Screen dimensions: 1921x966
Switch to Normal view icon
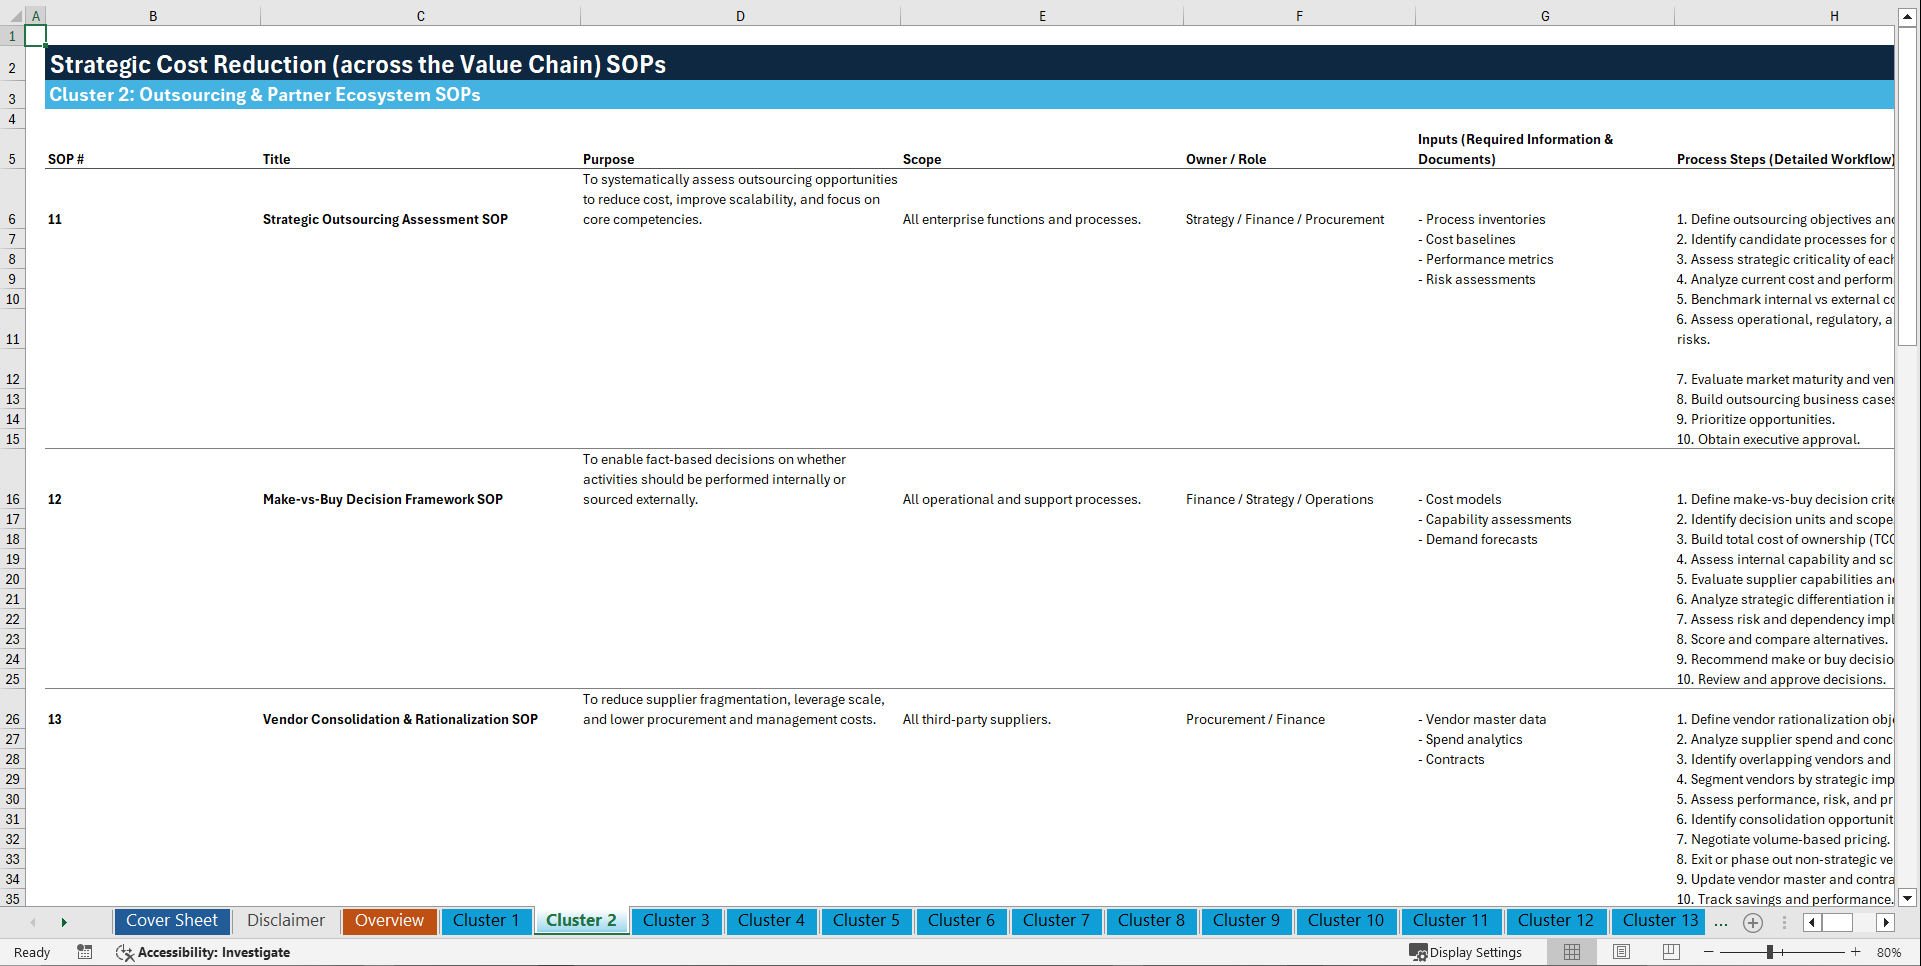pos(1571,952)
